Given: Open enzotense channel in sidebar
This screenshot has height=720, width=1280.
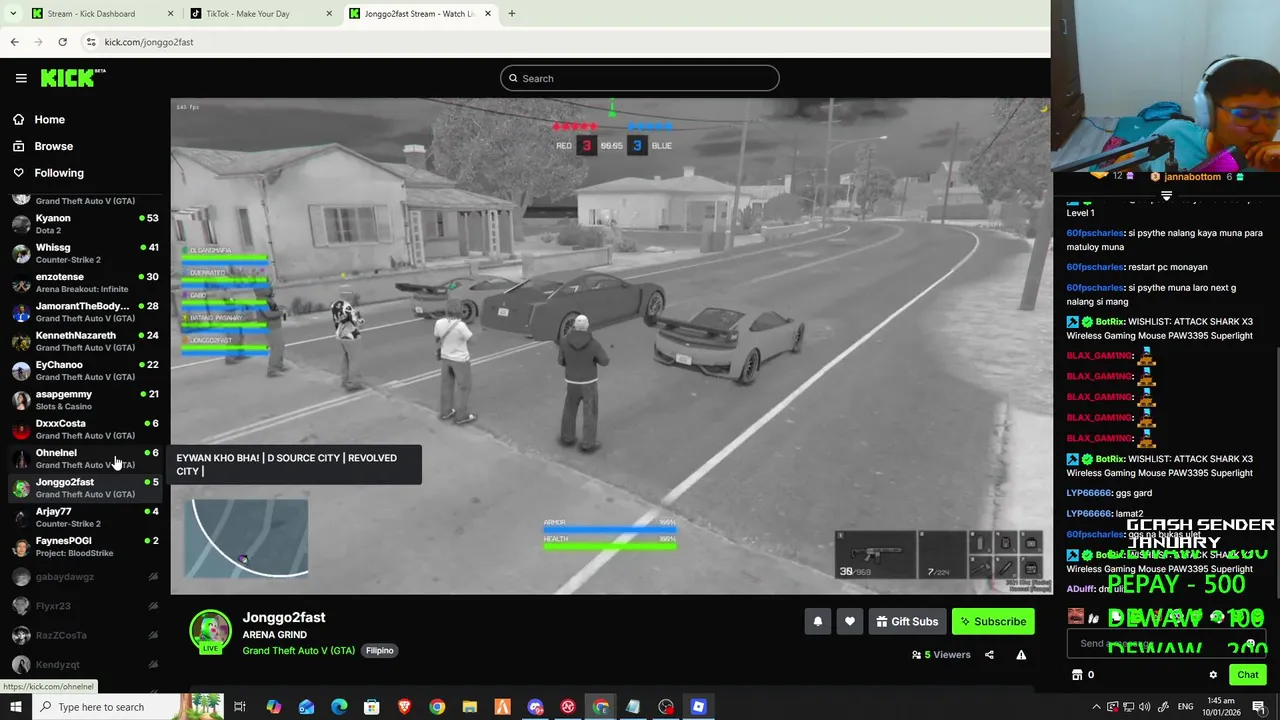Looking at the screenshot, I should tap(85, 282).
